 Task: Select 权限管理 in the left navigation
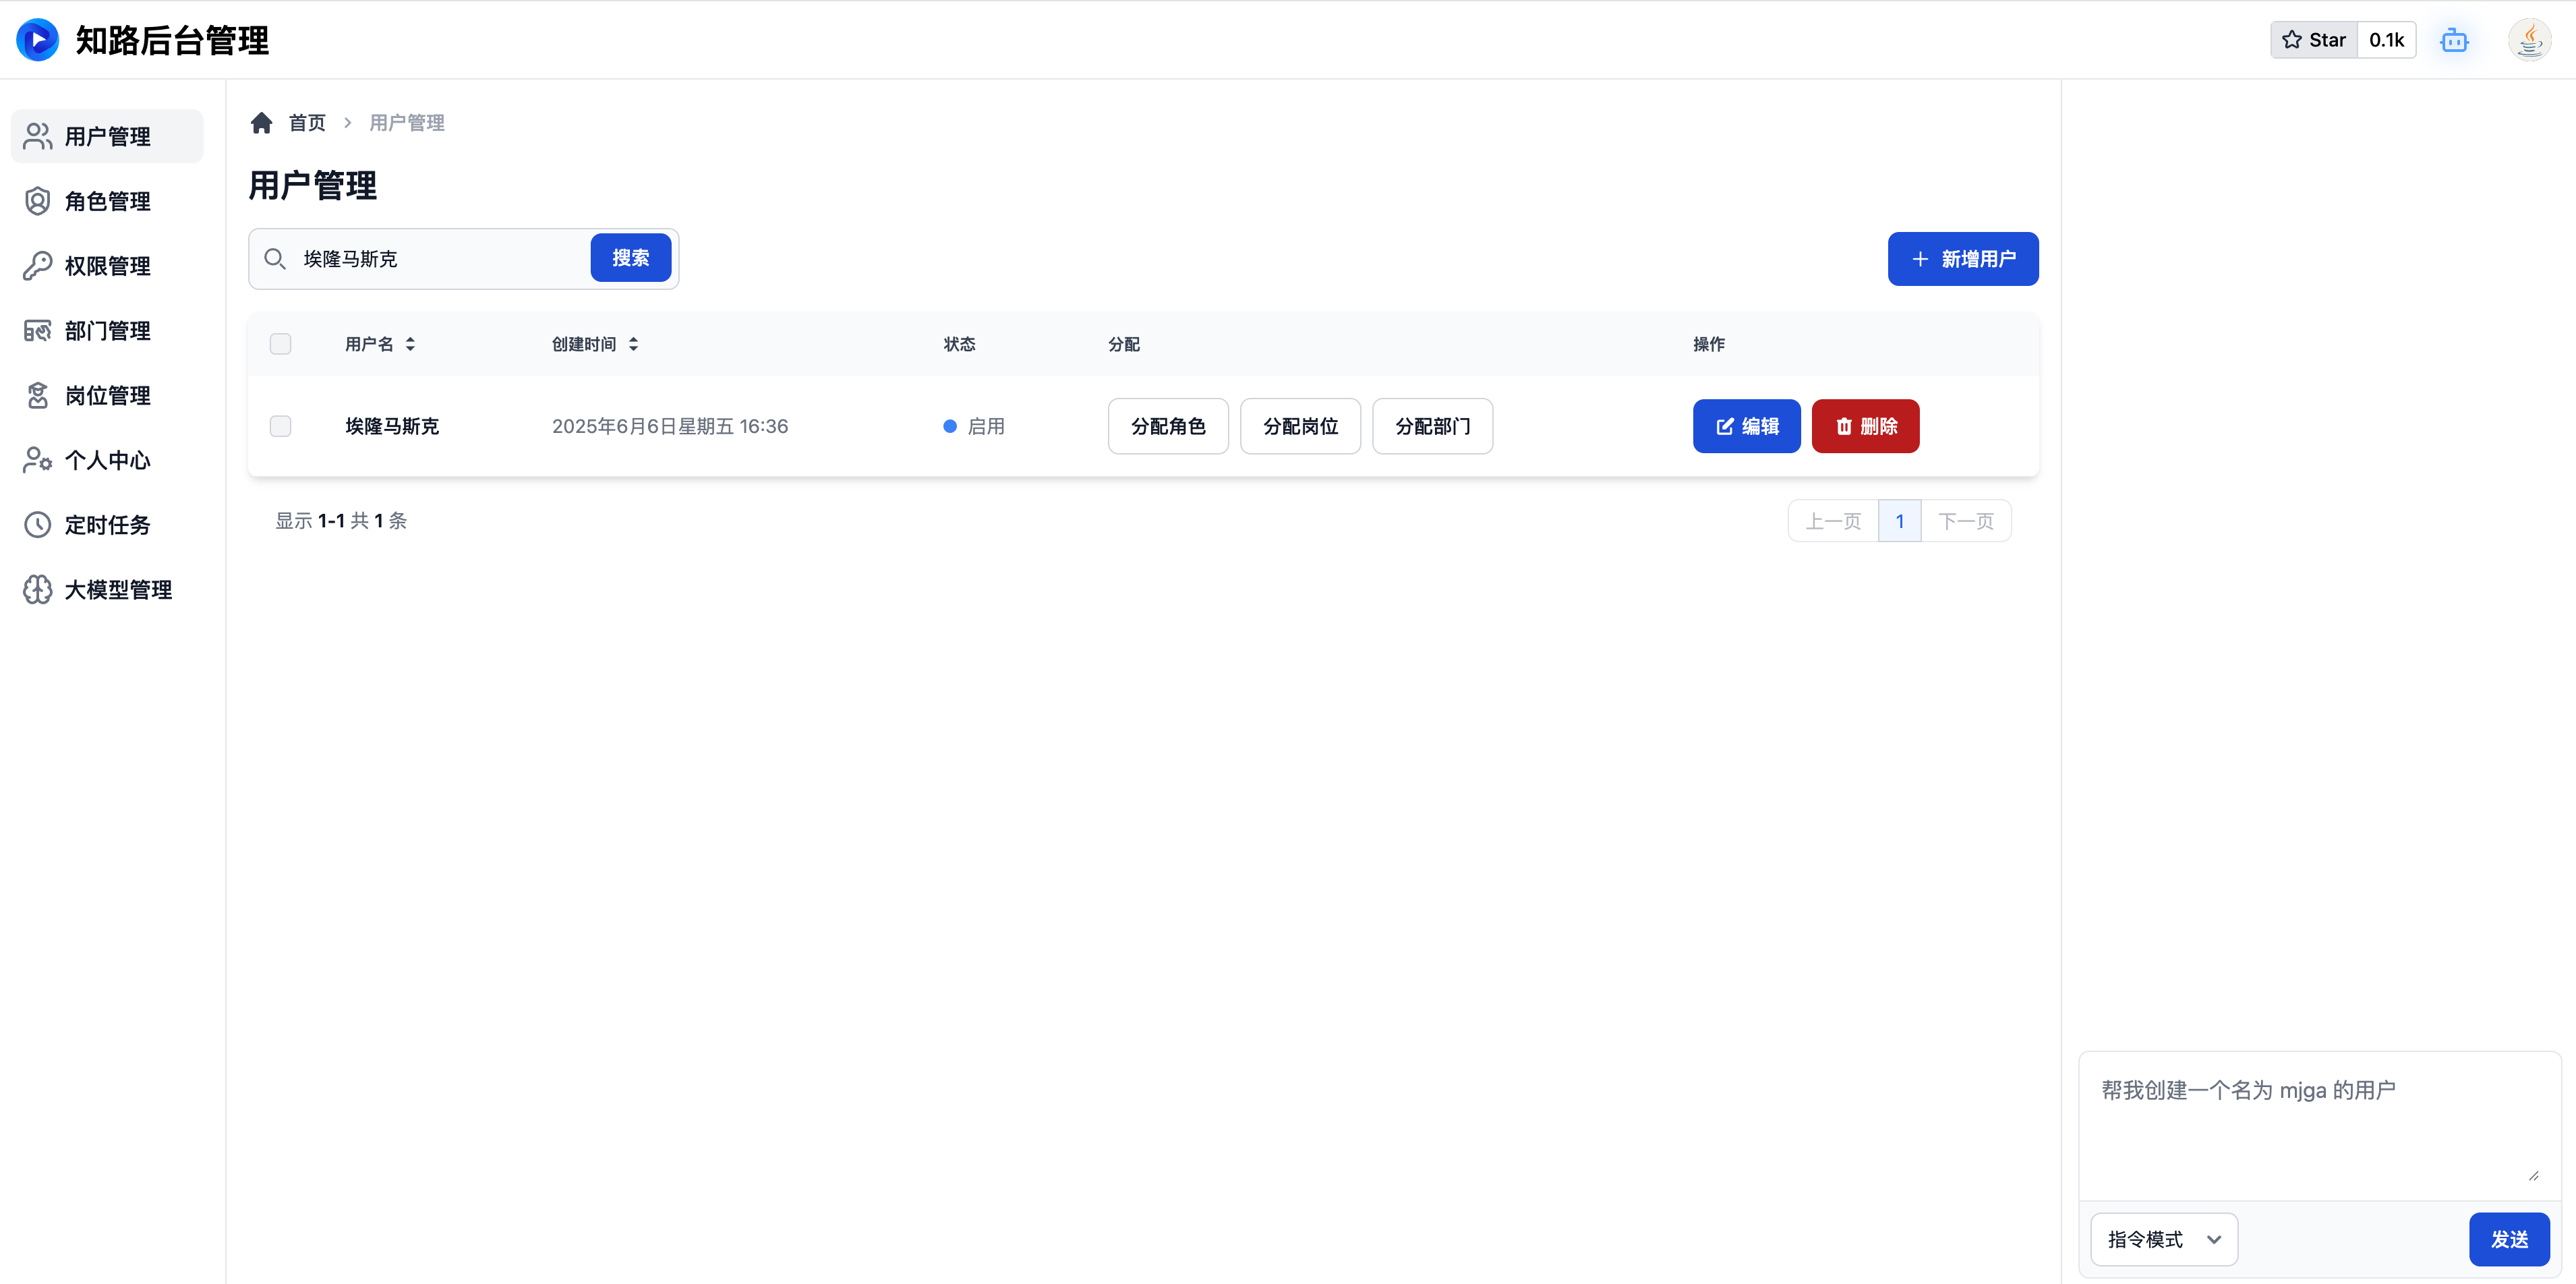click(107, 265)
